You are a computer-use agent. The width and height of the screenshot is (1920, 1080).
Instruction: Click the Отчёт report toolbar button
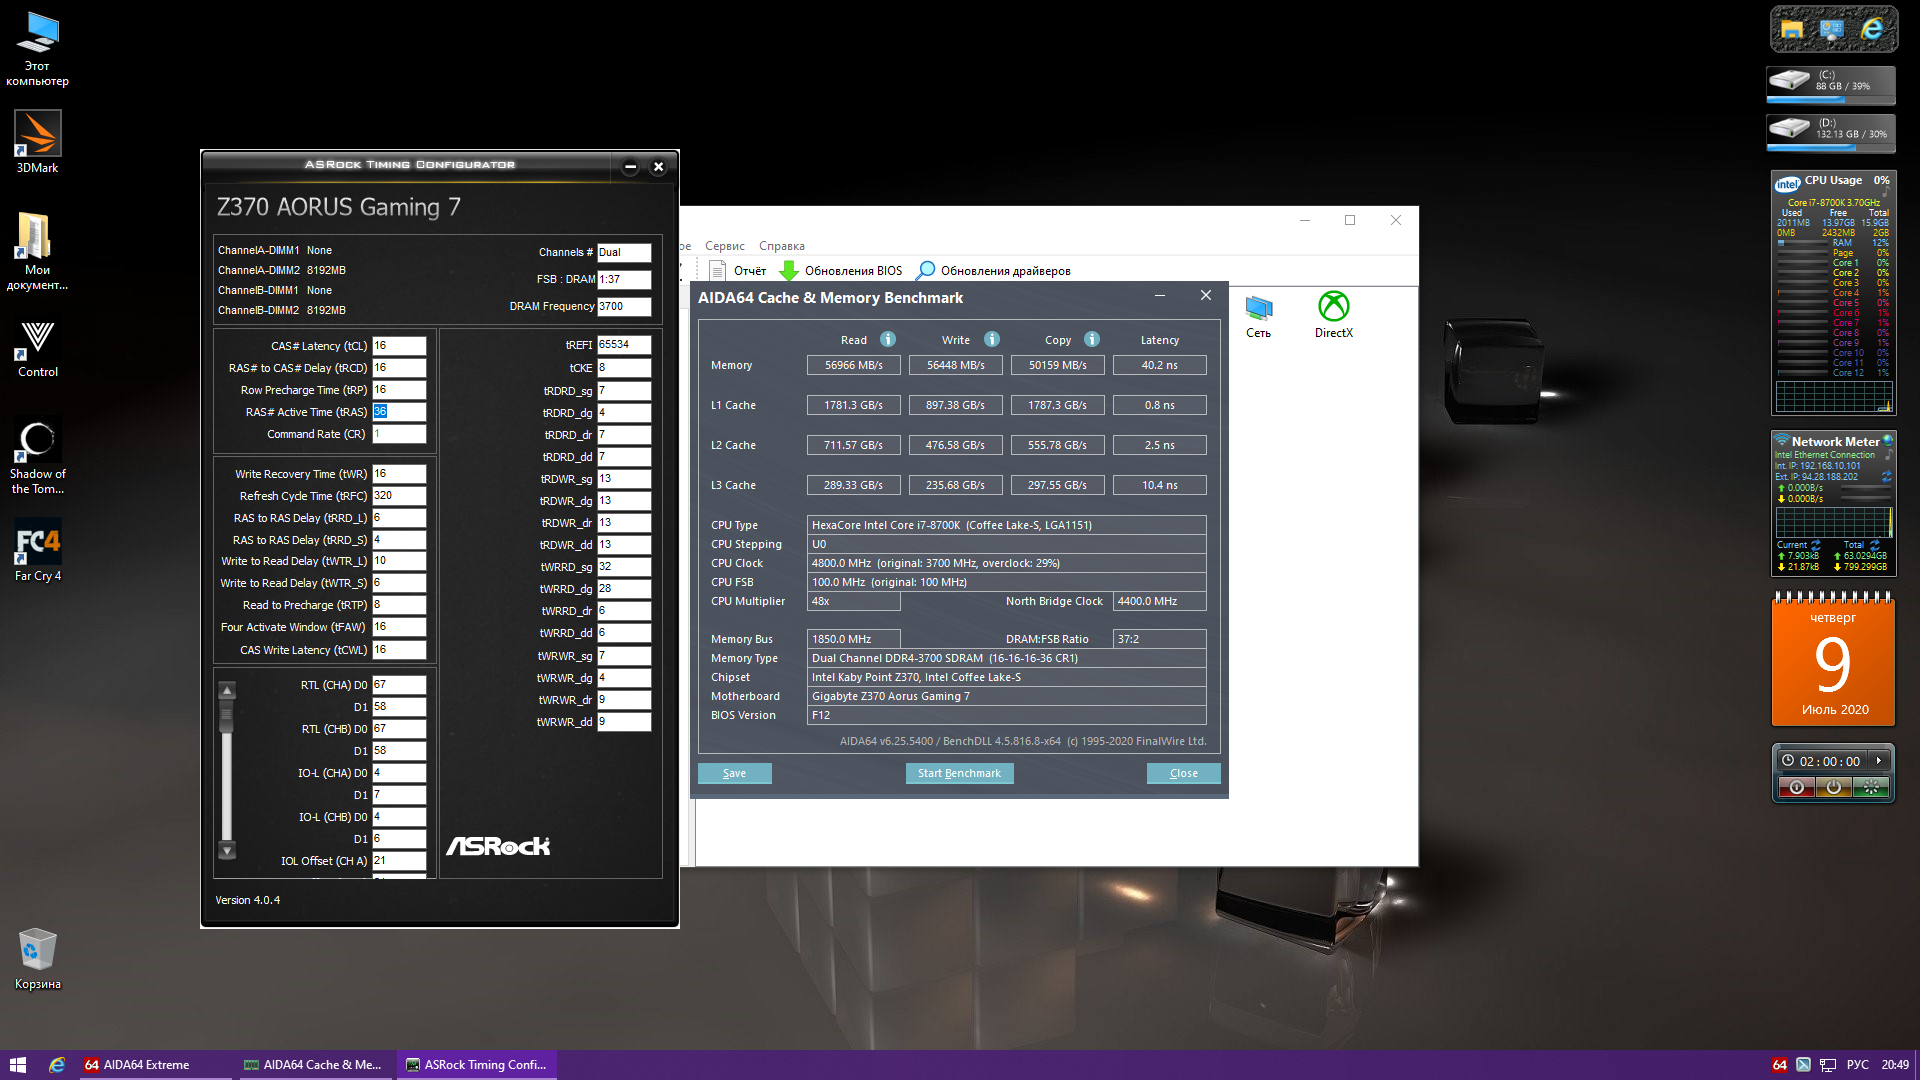(x=738, y=271)
